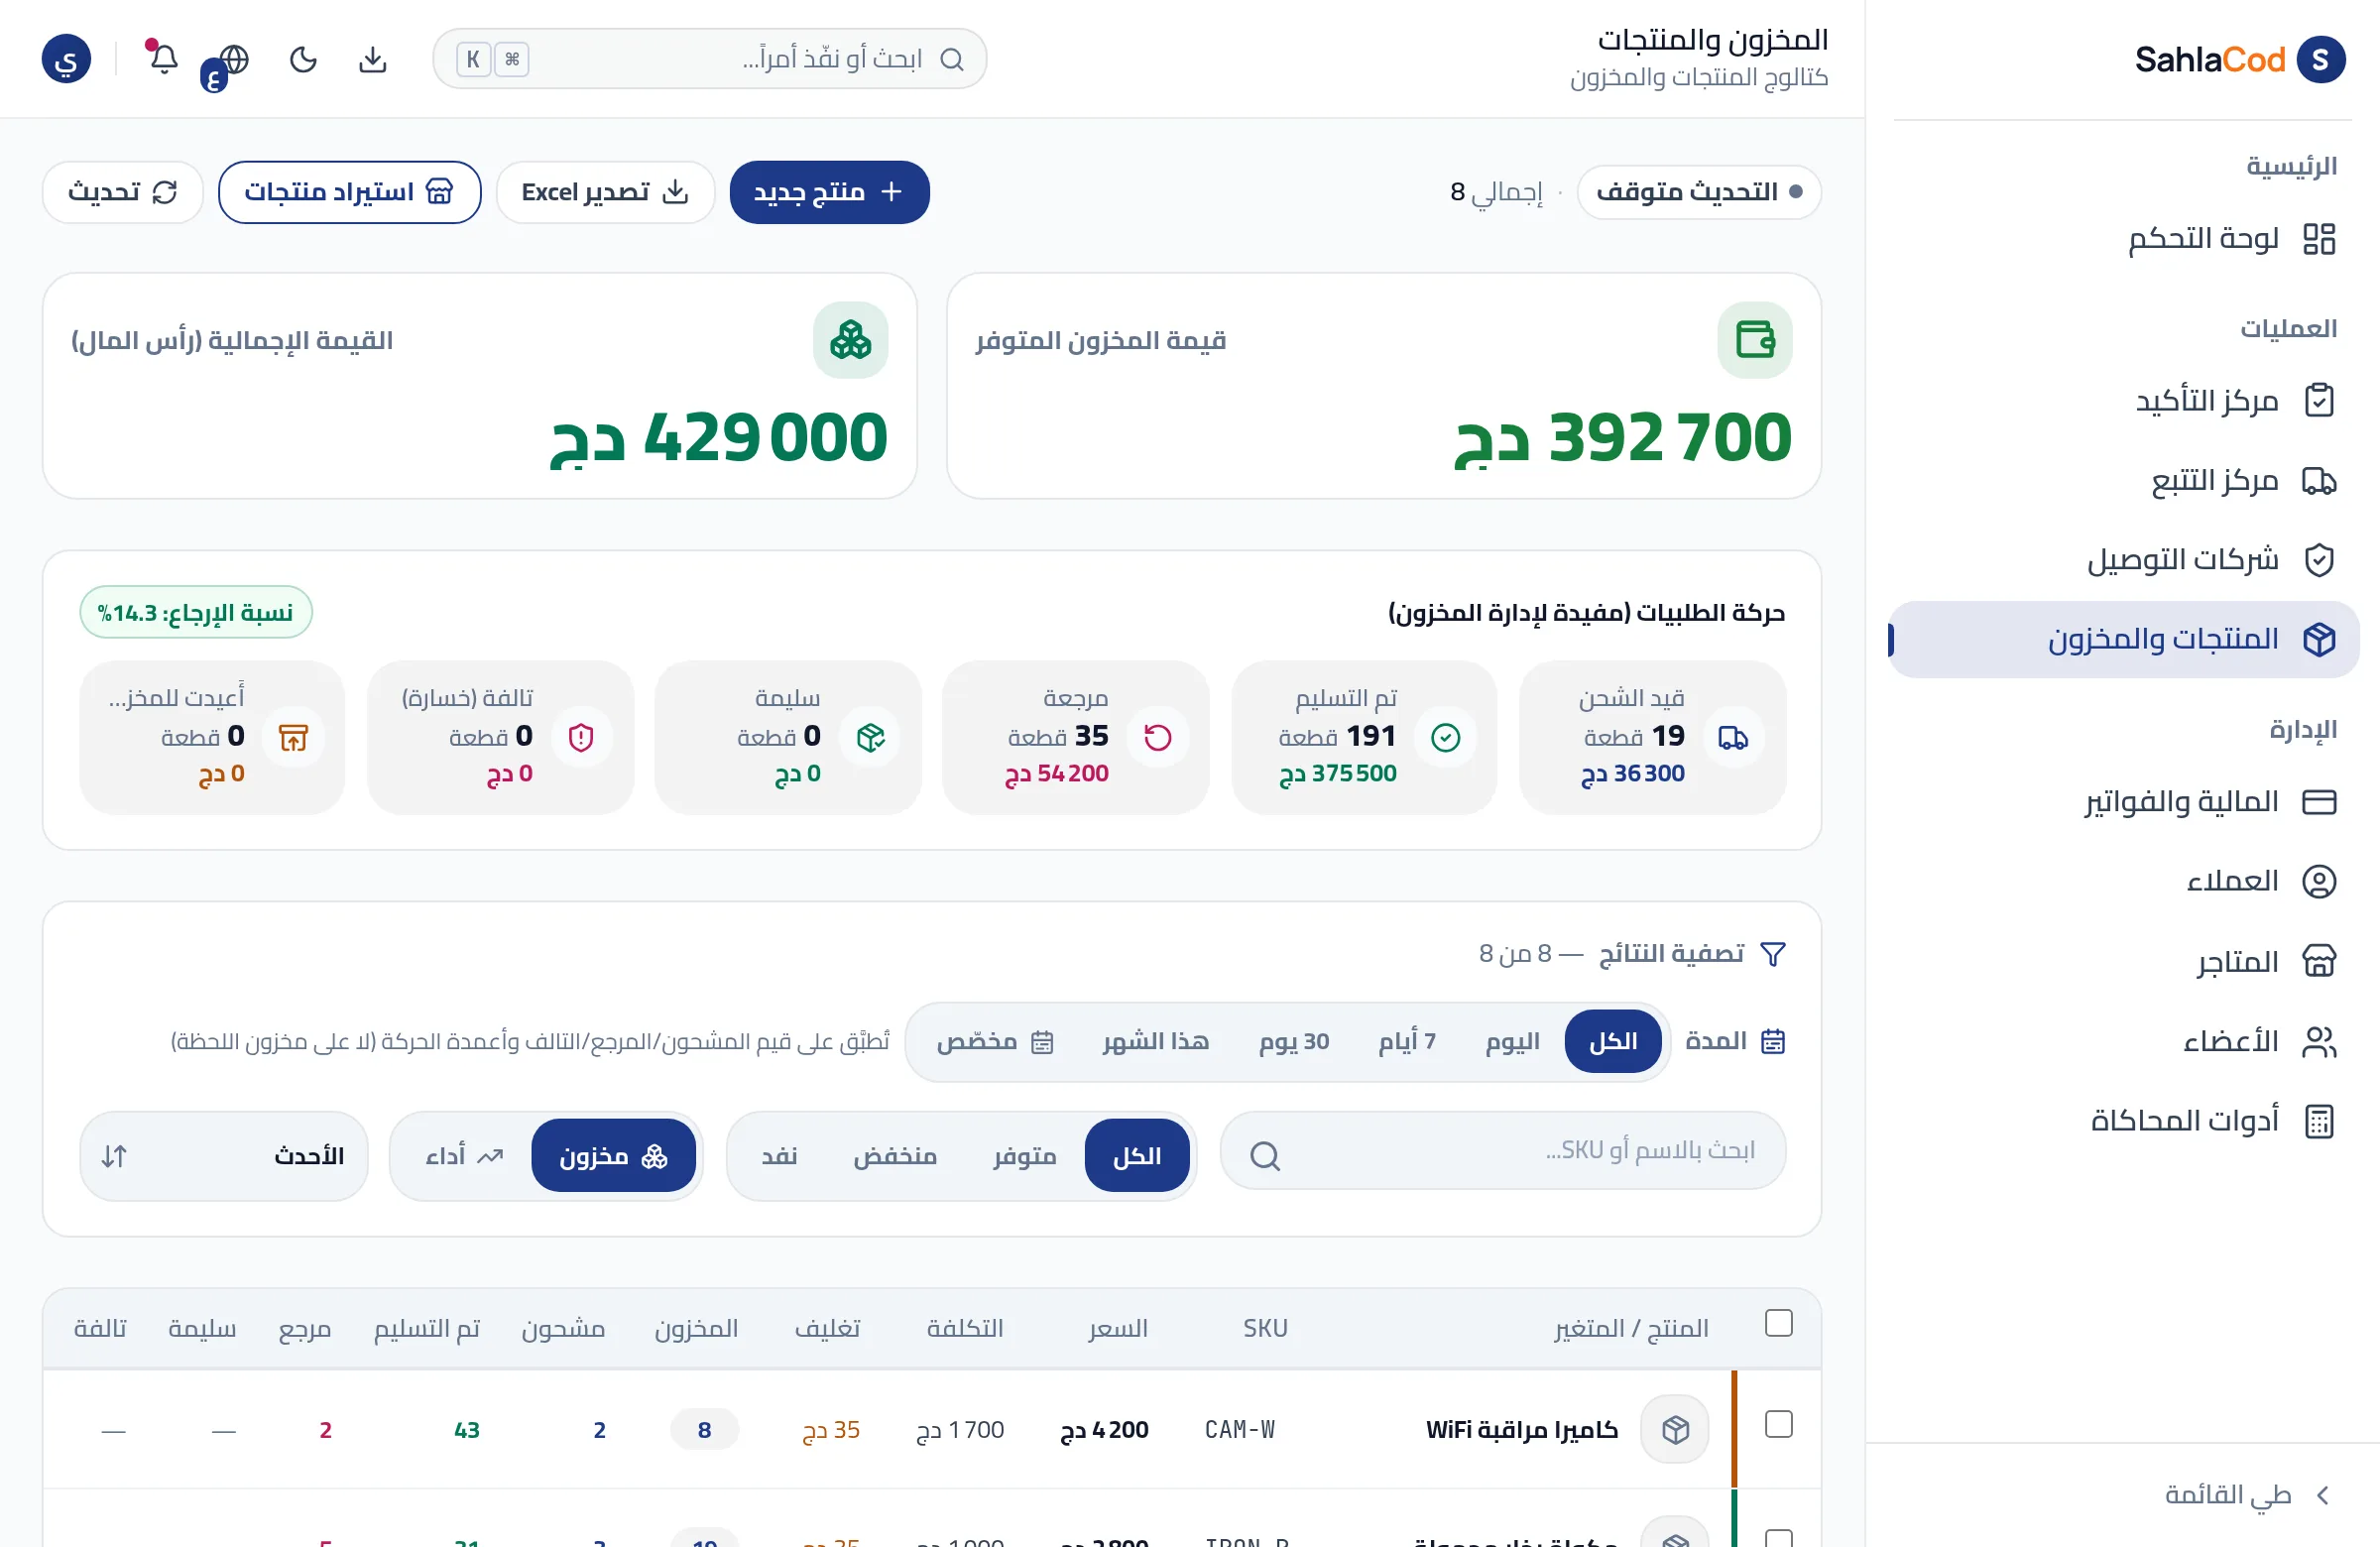Select اليوم period tab

click(x=1512, y=1041)
